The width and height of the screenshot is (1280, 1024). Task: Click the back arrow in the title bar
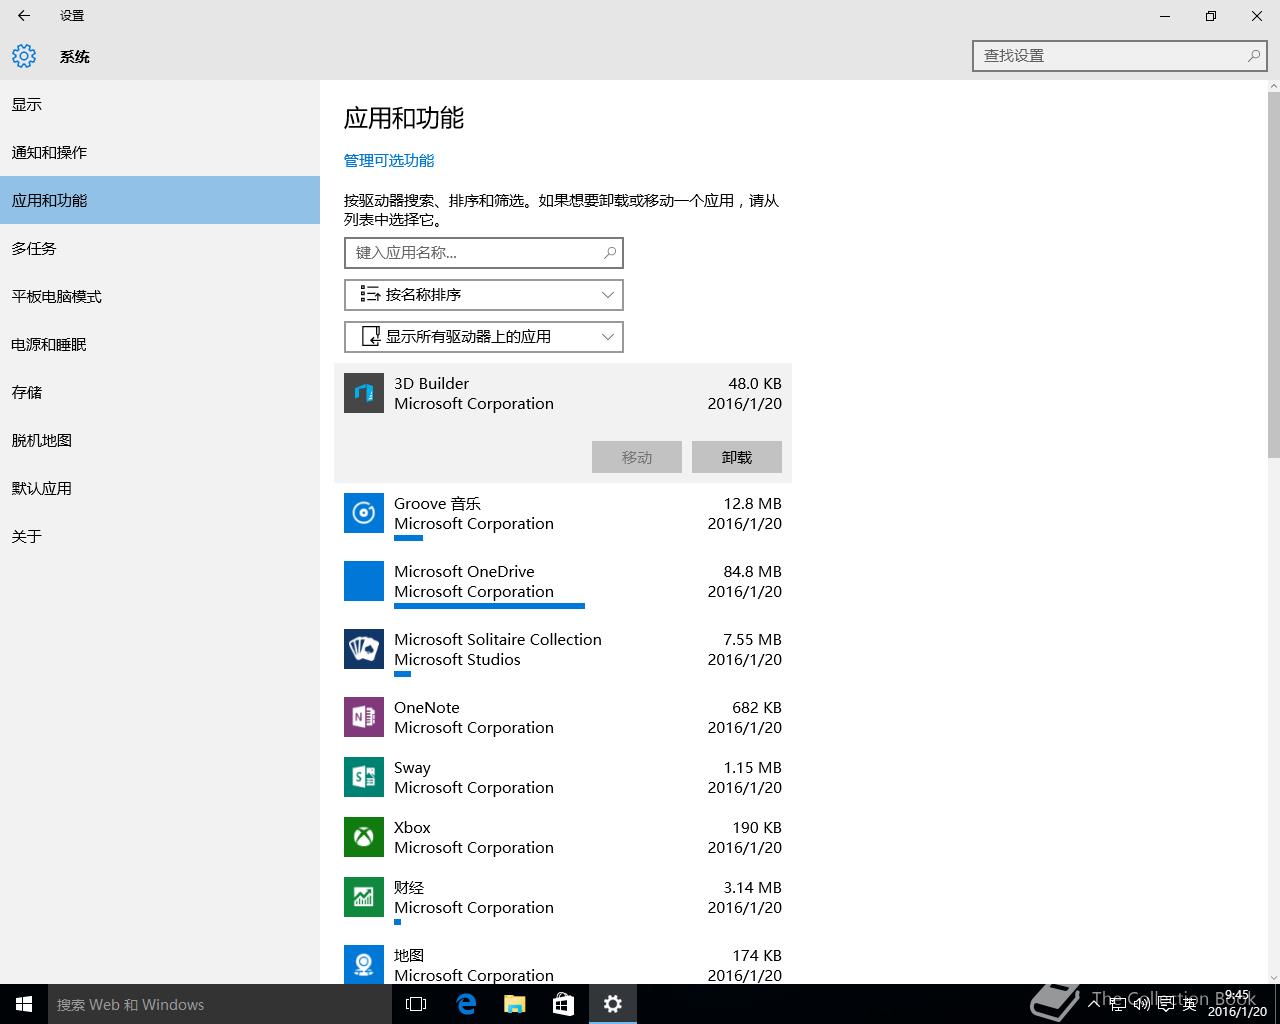24,16
